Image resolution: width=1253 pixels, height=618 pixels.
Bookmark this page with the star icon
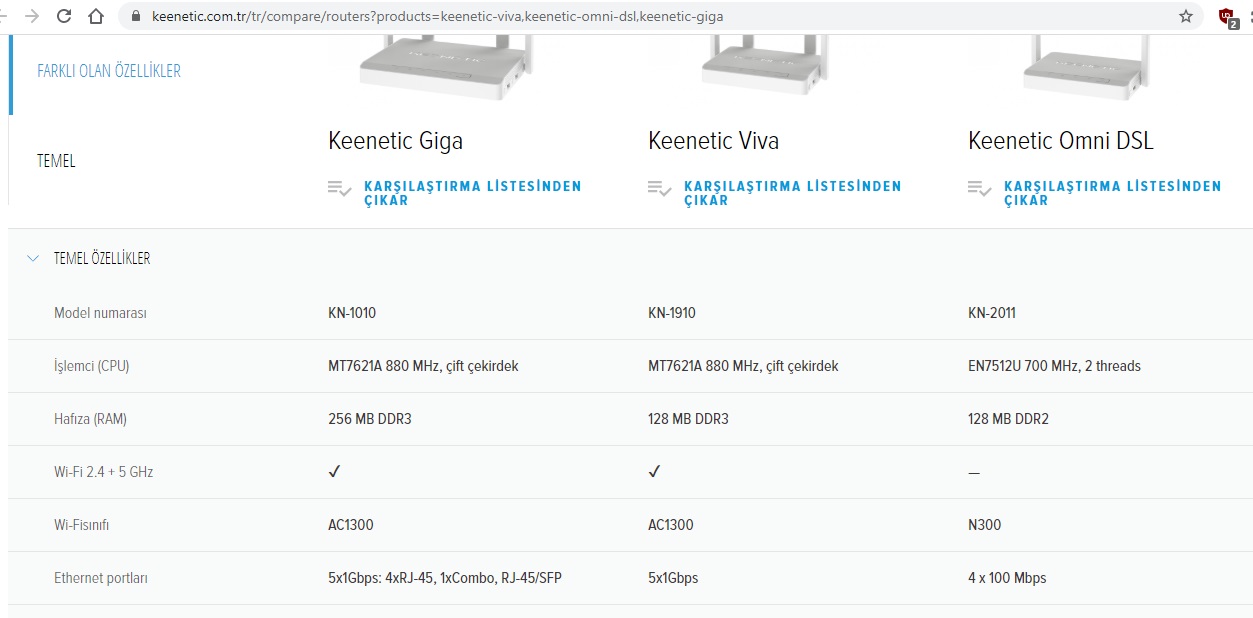click(1186, 16)
